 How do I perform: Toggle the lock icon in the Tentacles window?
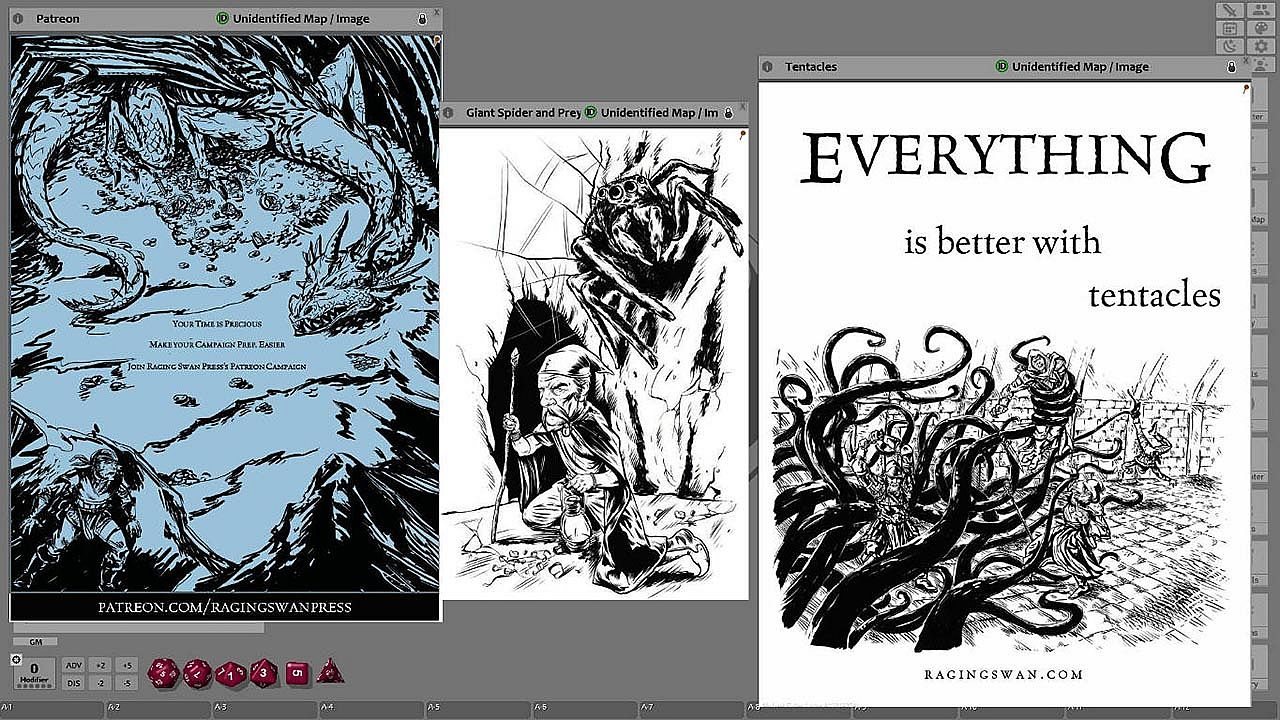[x=1232, y=67]
